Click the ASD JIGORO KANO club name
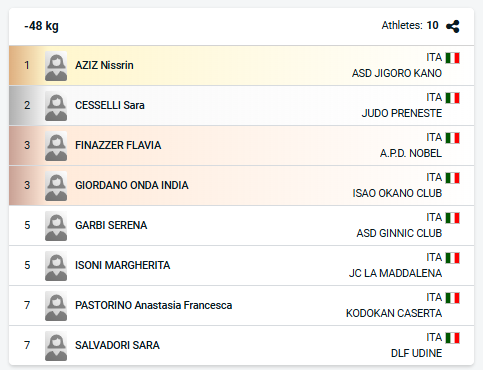483x370 pixels. point(397,73)
